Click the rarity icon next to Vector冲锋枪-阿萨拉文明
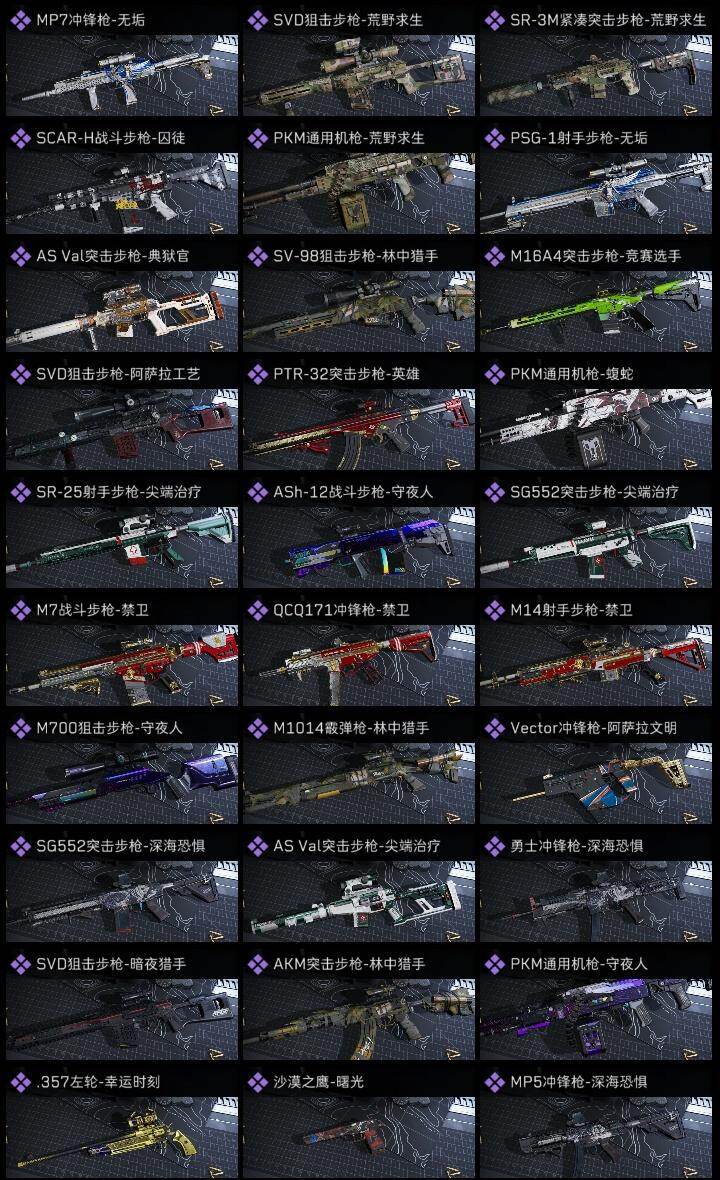The width and height of the screenshot is (720, 1180). [494, 728]
